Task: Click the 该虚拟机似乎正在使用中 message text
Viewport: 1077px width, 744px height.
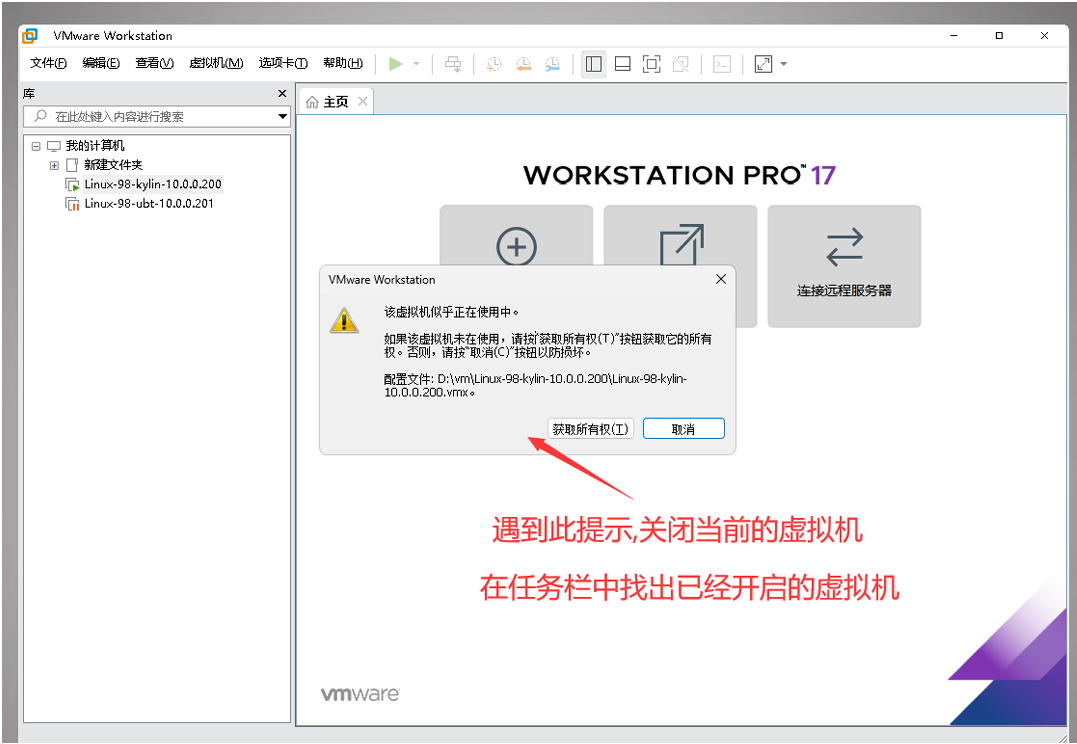Action: (451, 312)
